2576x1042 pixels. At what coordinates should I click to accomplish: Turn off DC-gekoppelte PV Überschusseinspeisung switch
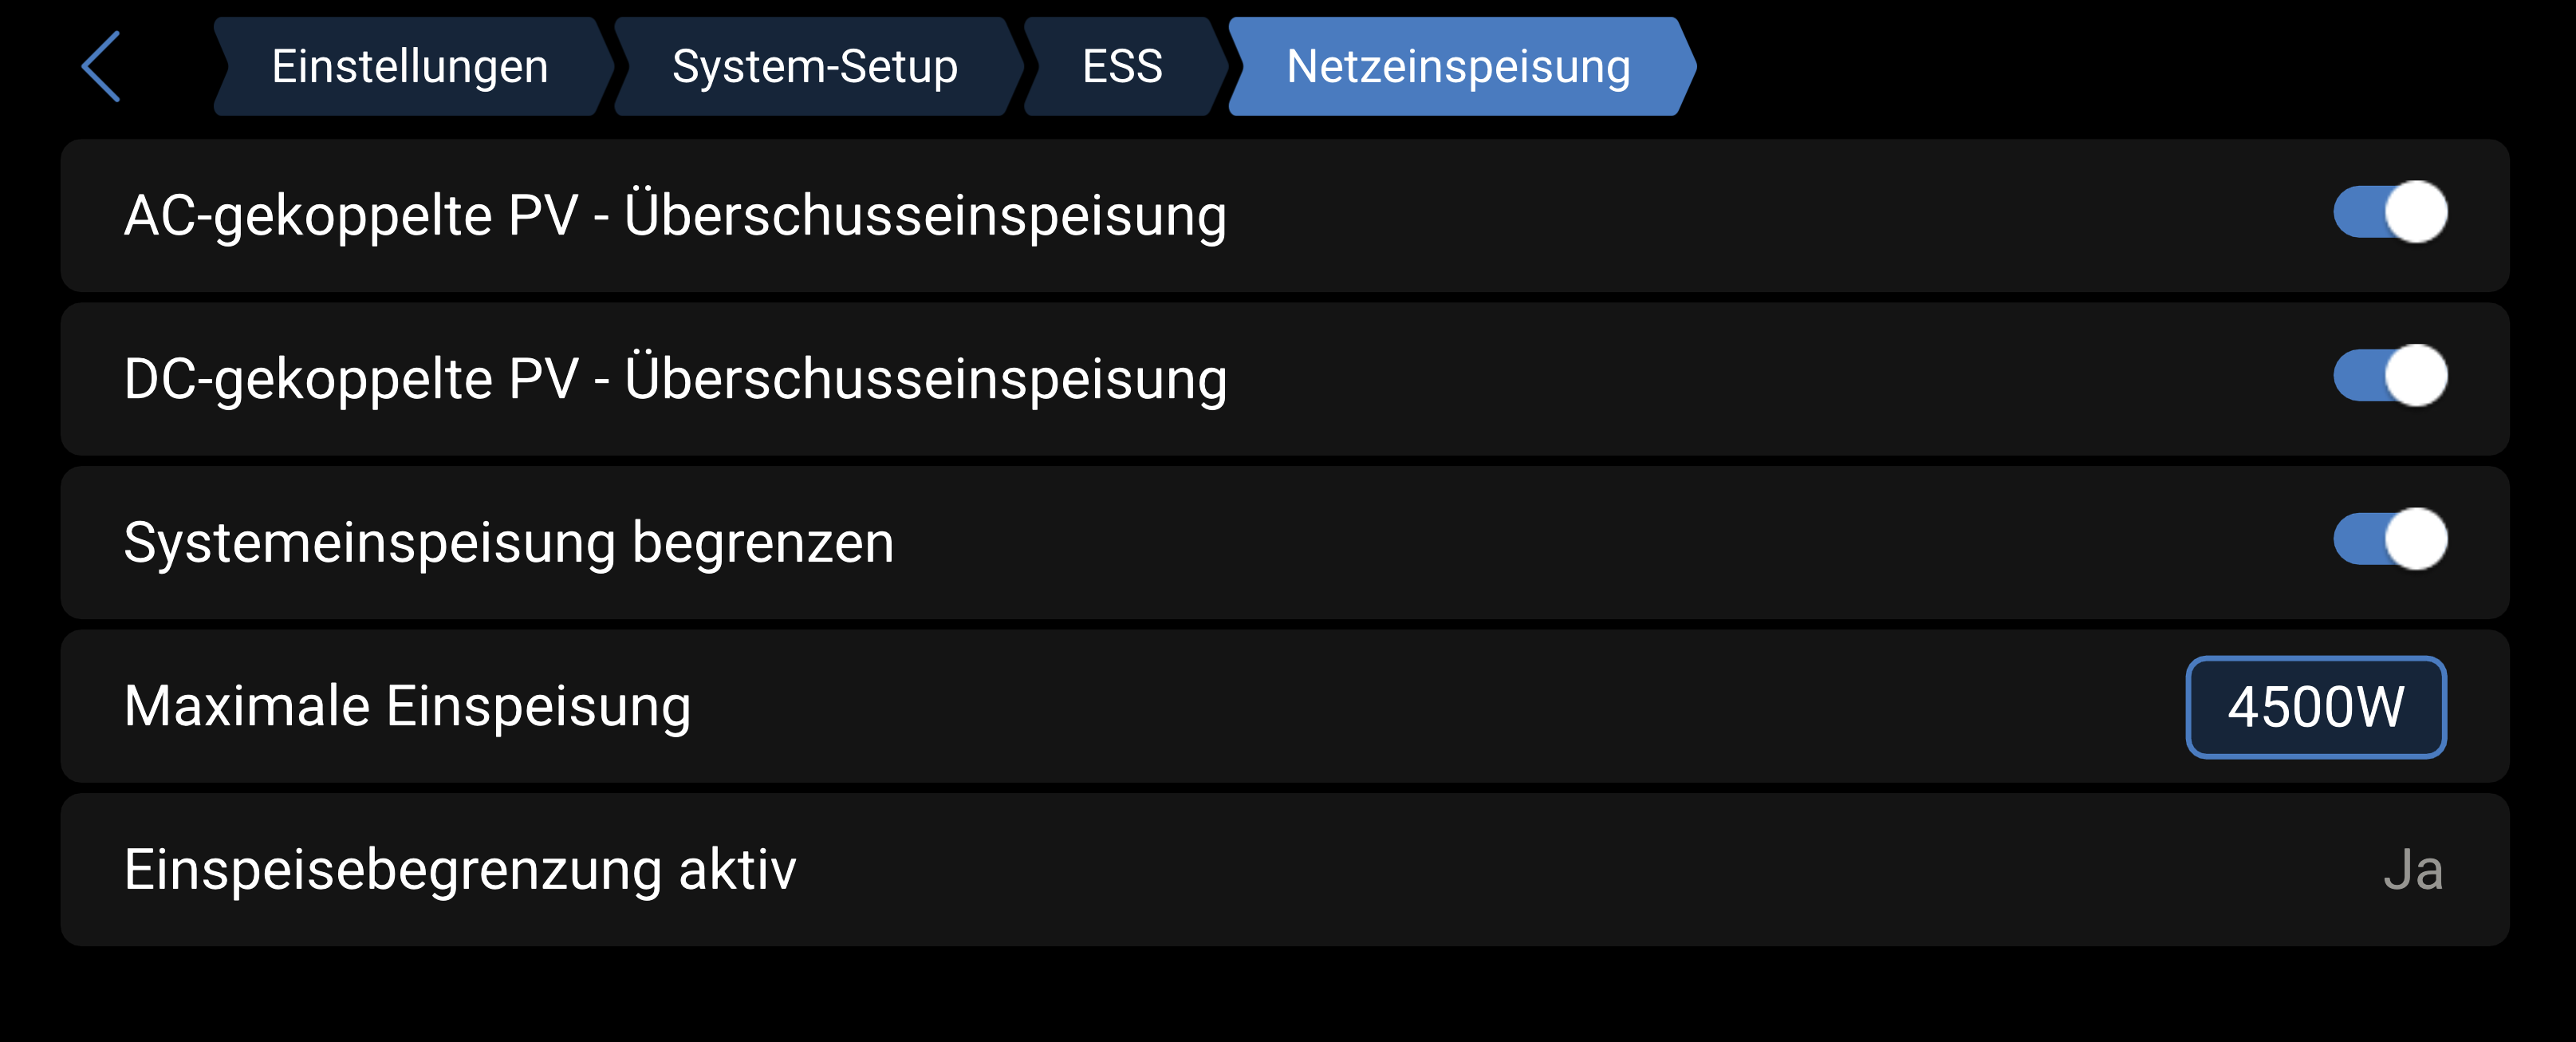(2390, 376)
